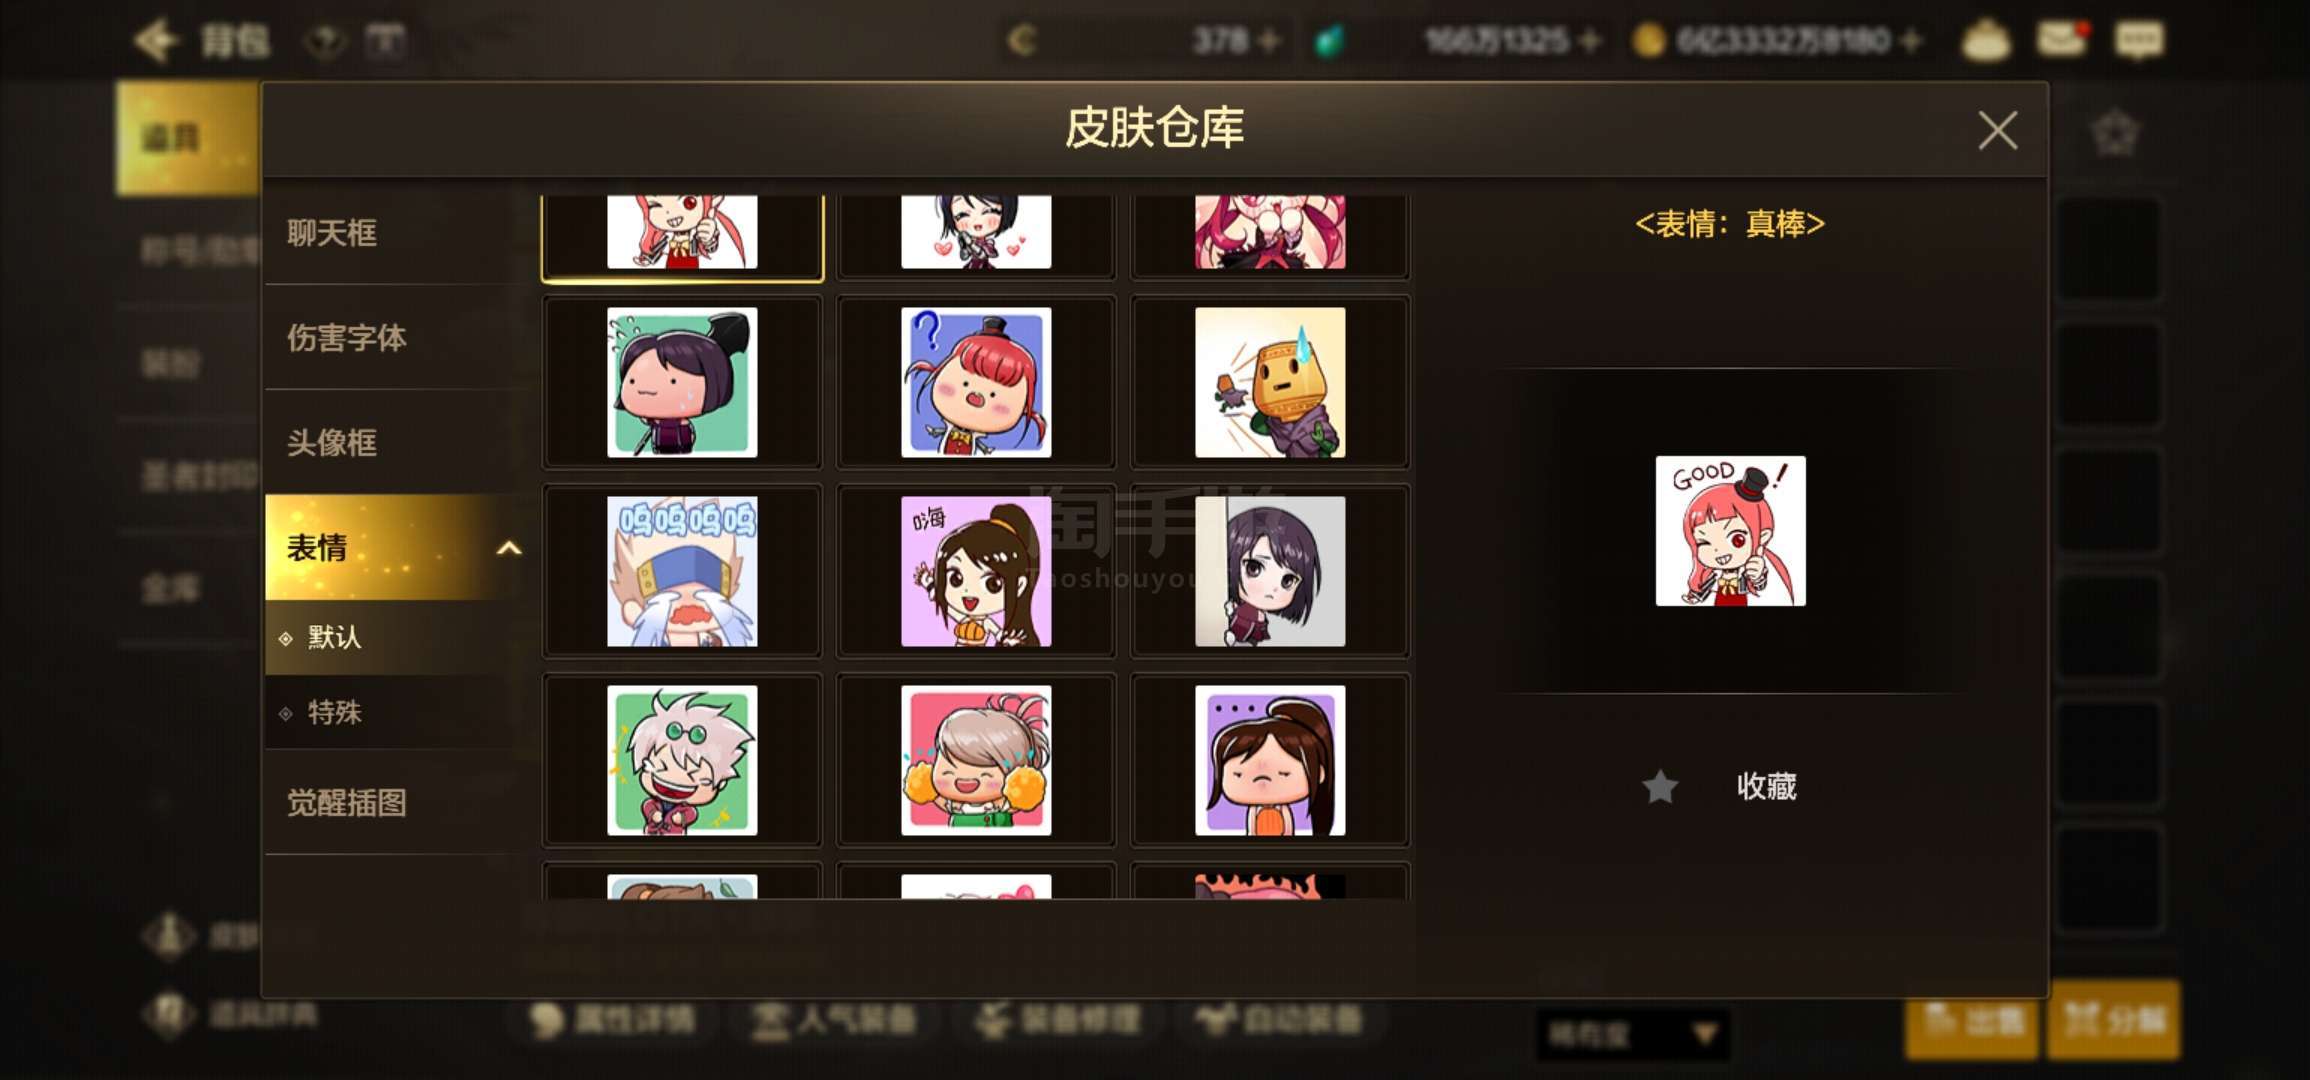Toggle the 收藏 favorite star

(1660, 787)
